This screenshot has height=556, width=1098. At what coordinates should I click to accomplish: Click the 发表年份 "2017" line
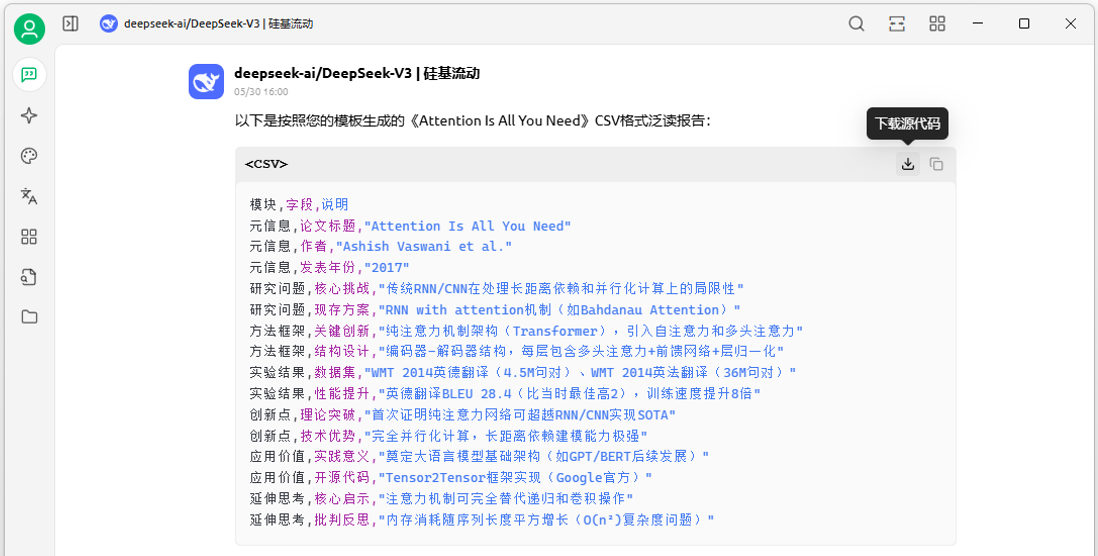329,267
